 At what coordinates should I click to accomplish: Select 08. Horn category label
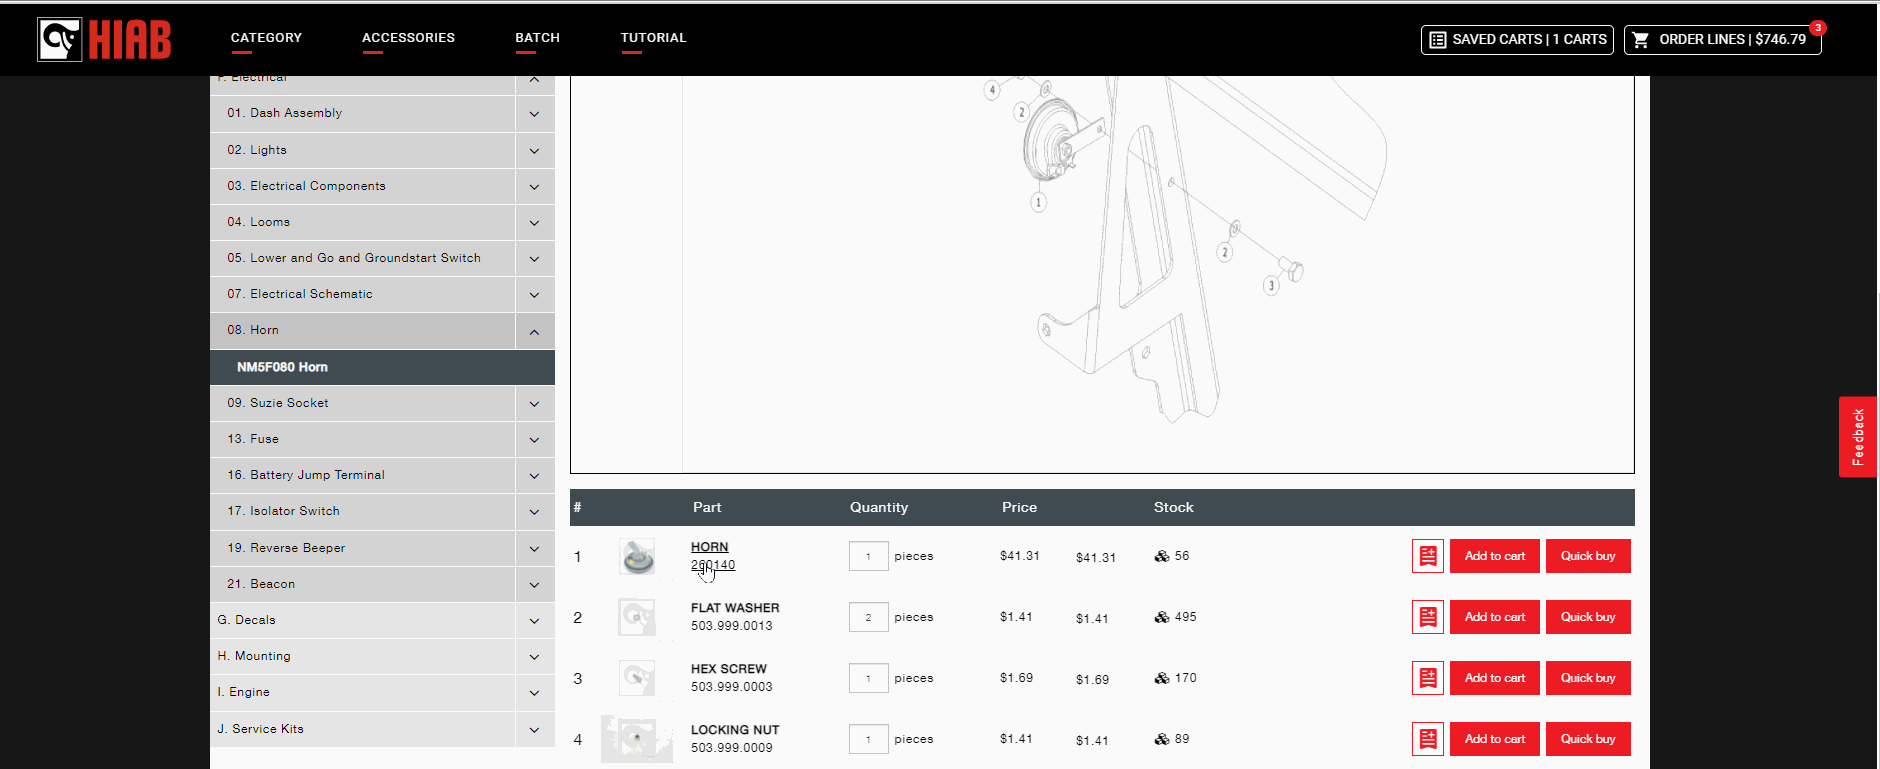(x=253, y=330)
